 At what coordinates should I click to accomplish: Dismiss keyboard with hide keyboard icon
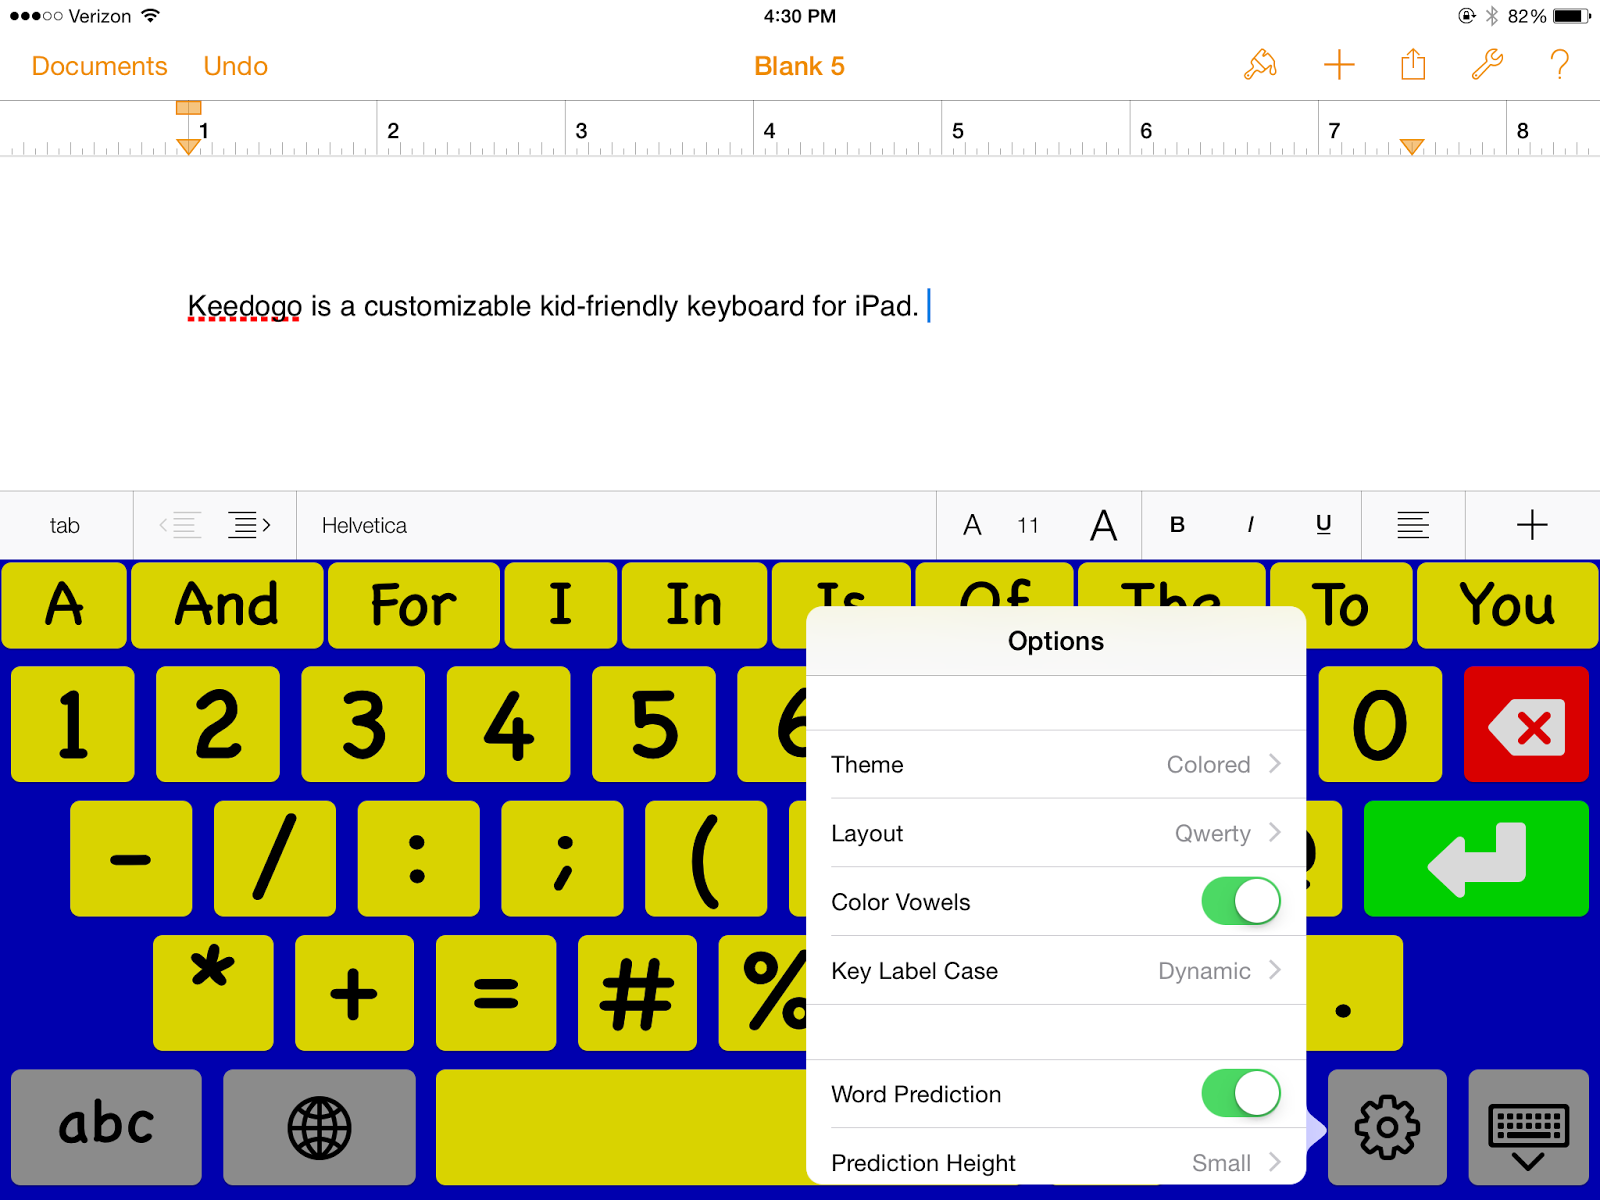click(1530, 1126)
